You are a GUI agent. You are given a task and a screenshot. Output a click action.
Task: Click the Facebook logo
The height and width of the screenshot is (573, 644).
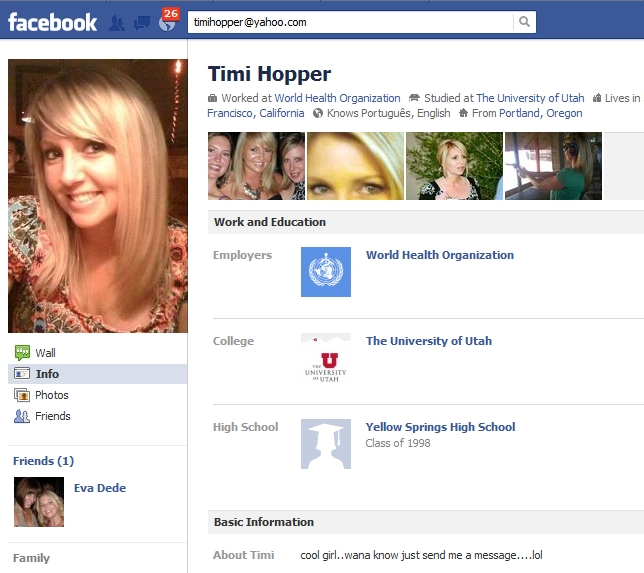coord(53,21)
